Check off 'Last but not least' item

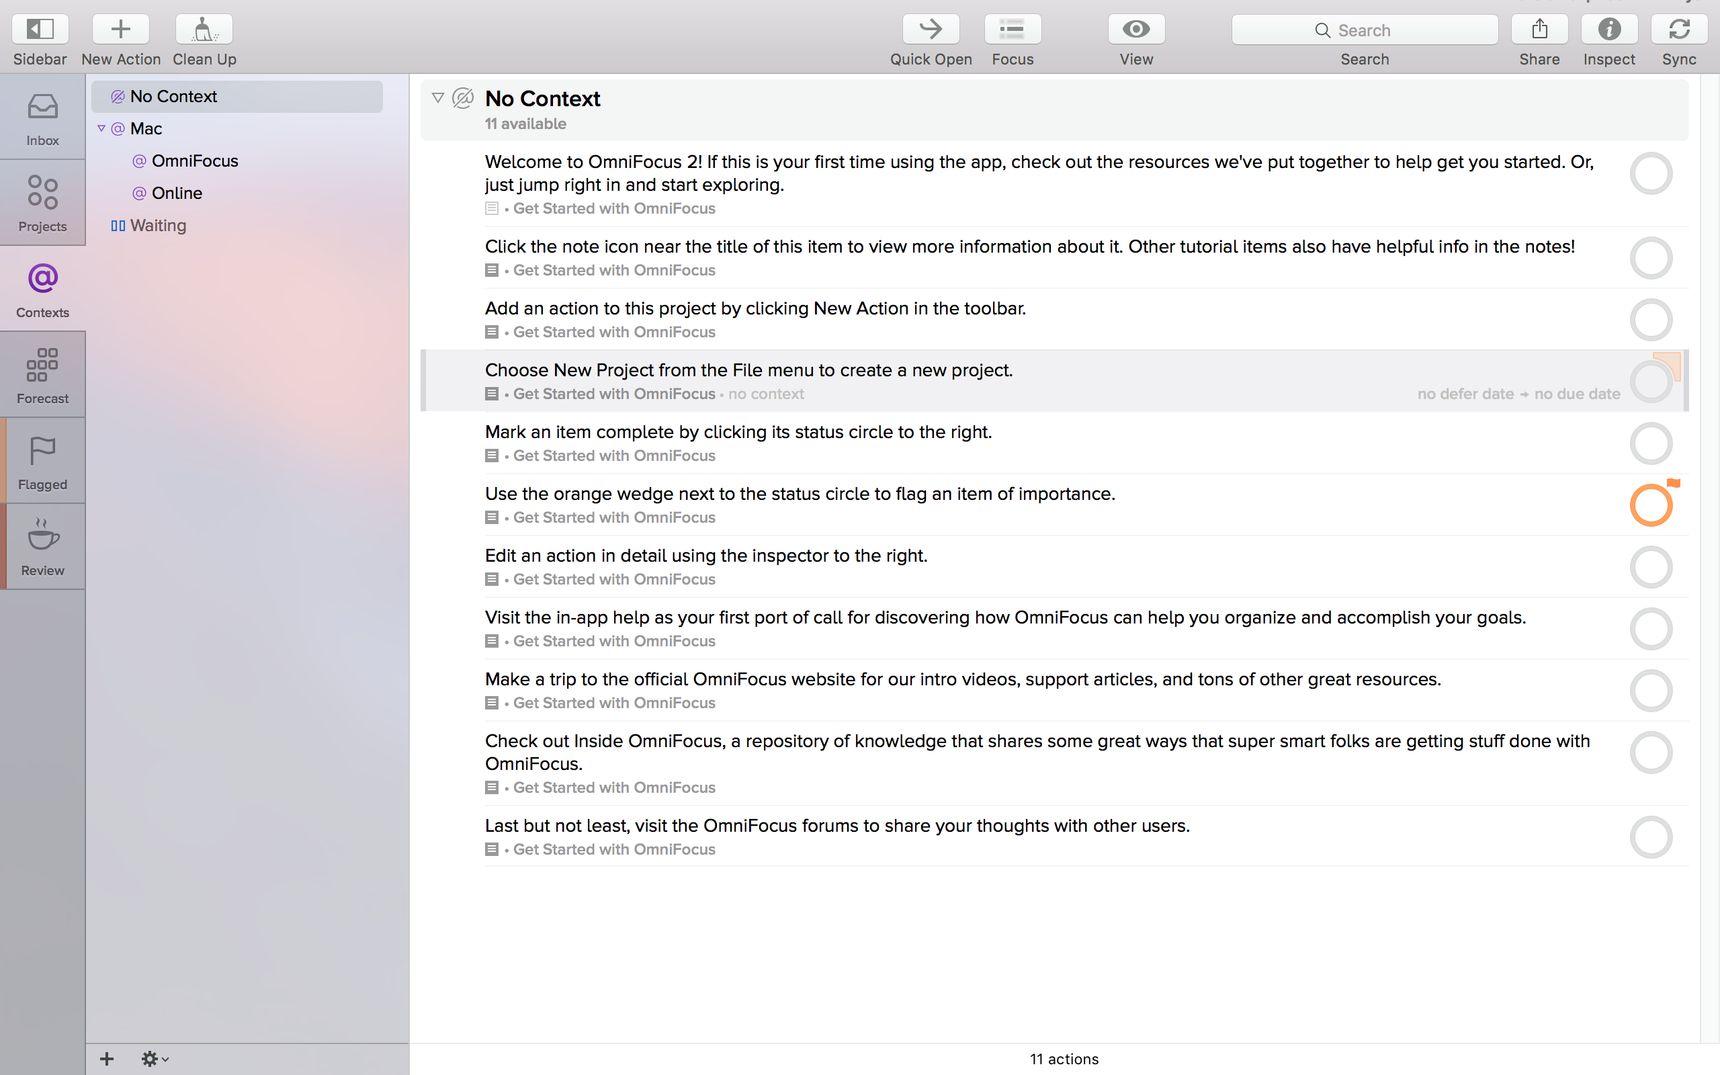pyautogui.click(x=1651, y=837)
